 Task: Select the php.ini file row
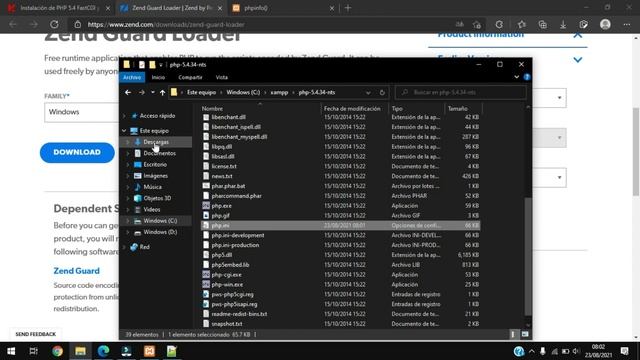340,225
